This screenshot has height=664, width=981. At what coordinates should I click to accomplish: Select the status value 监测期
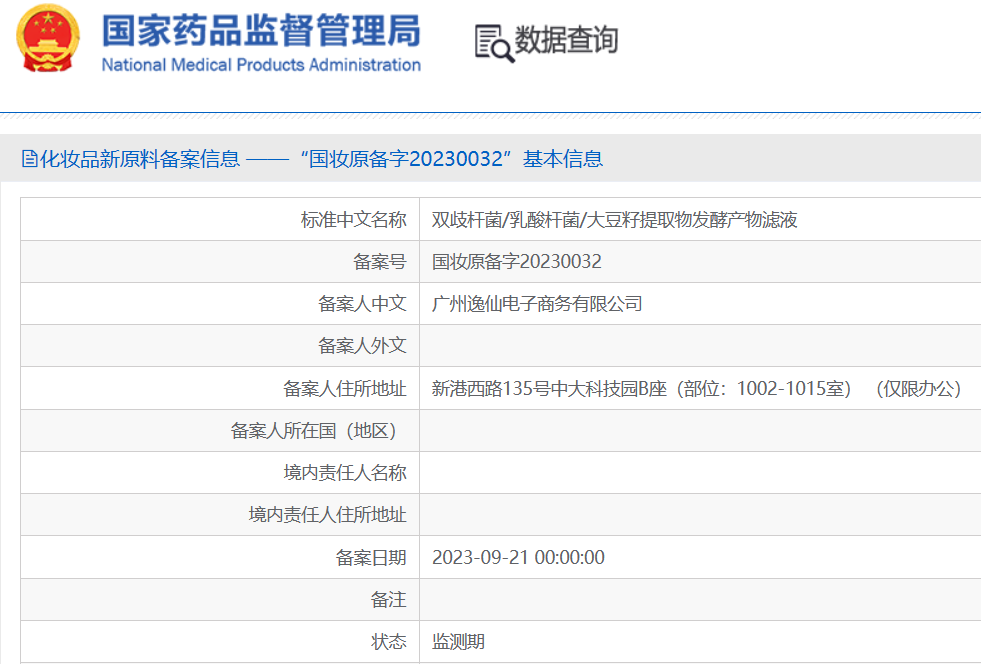[458, 641]
